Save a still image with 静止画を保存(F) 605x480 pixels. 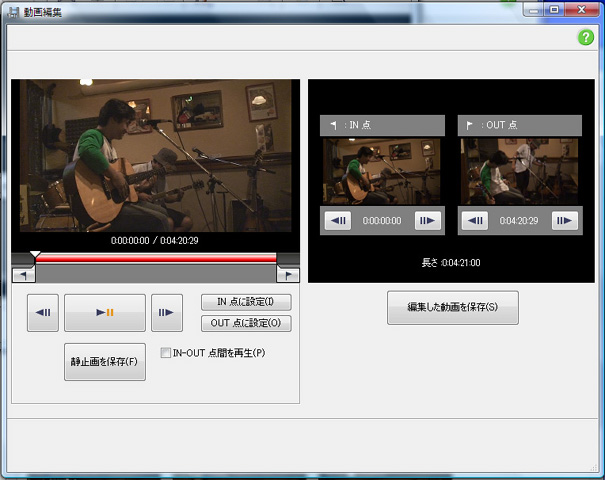coord(105,361)
